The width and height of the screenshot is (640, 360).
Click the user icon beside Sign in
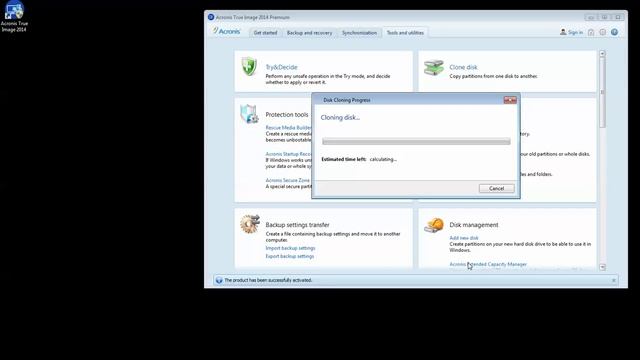coord(563,32)
